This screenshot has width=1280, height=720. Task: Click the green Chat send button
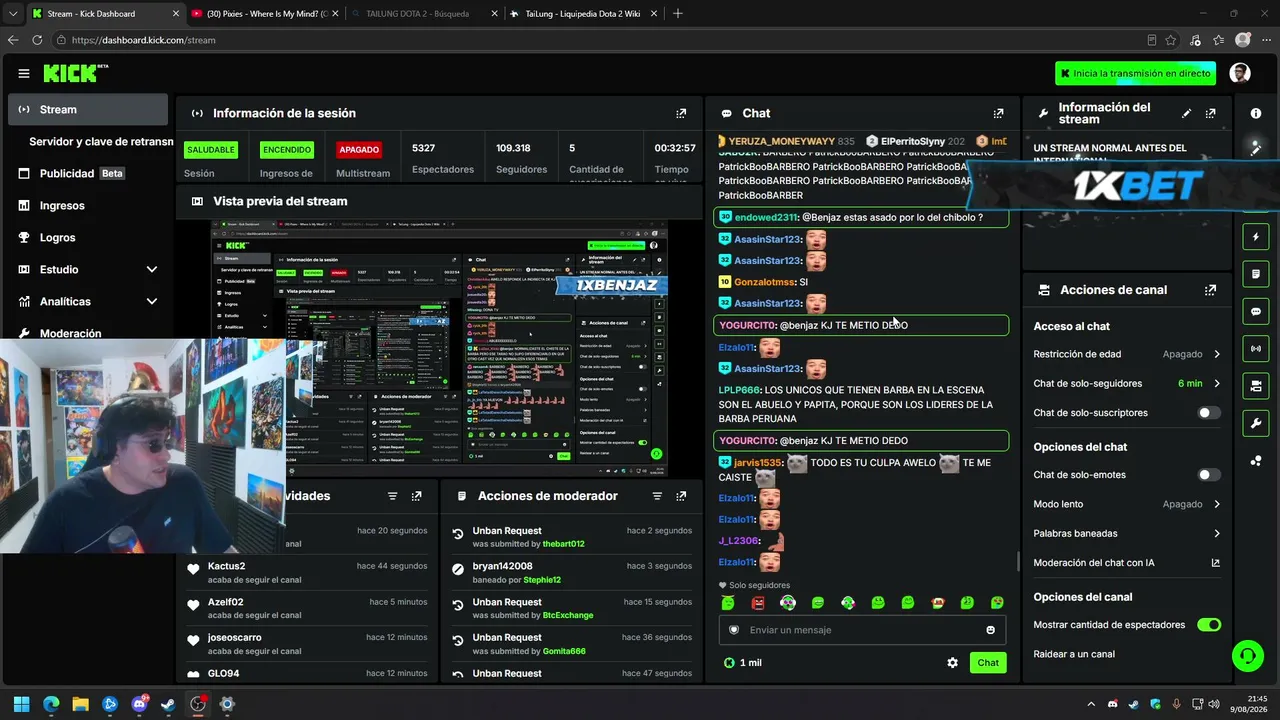tap(988, 663)
